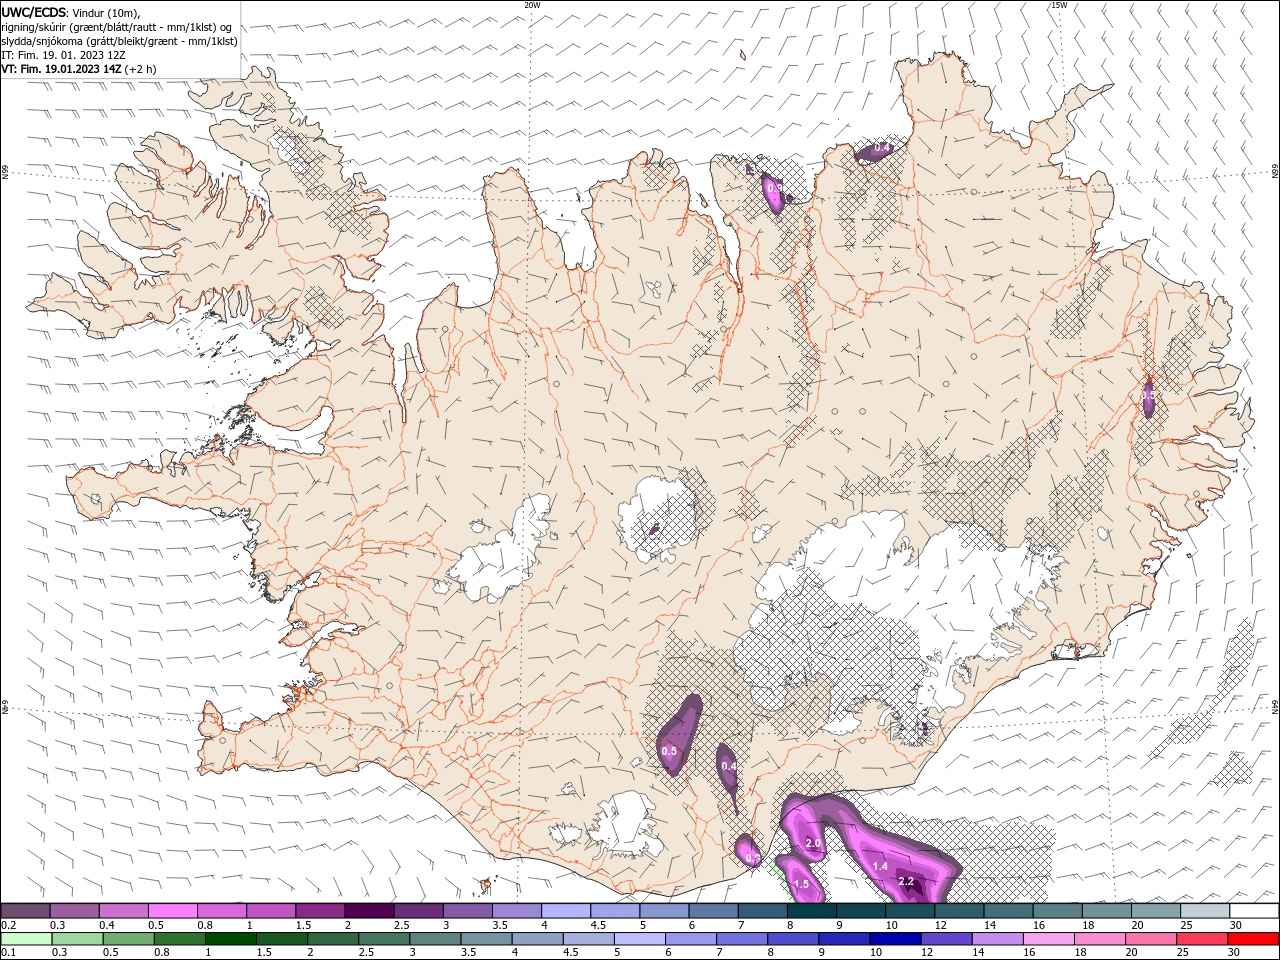Select lower legend pink swatch starting at 20
Image resolution: width=1280 pixels, height=960 pixels.
tap(1149, 939)
